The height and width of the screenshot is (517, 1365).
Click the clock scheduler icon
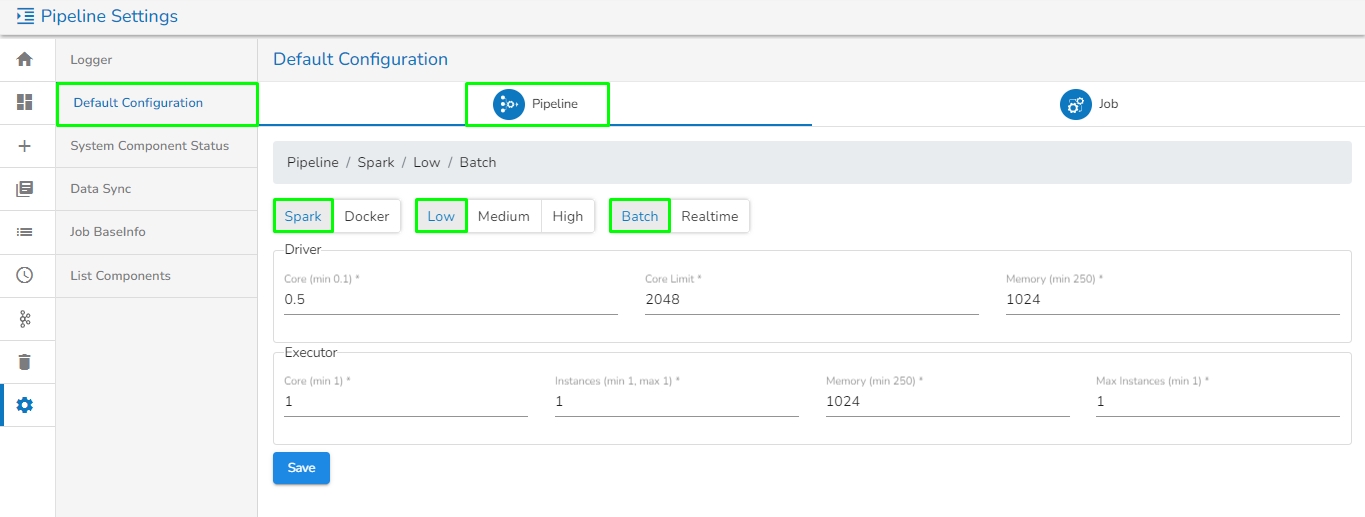(25, 275)
